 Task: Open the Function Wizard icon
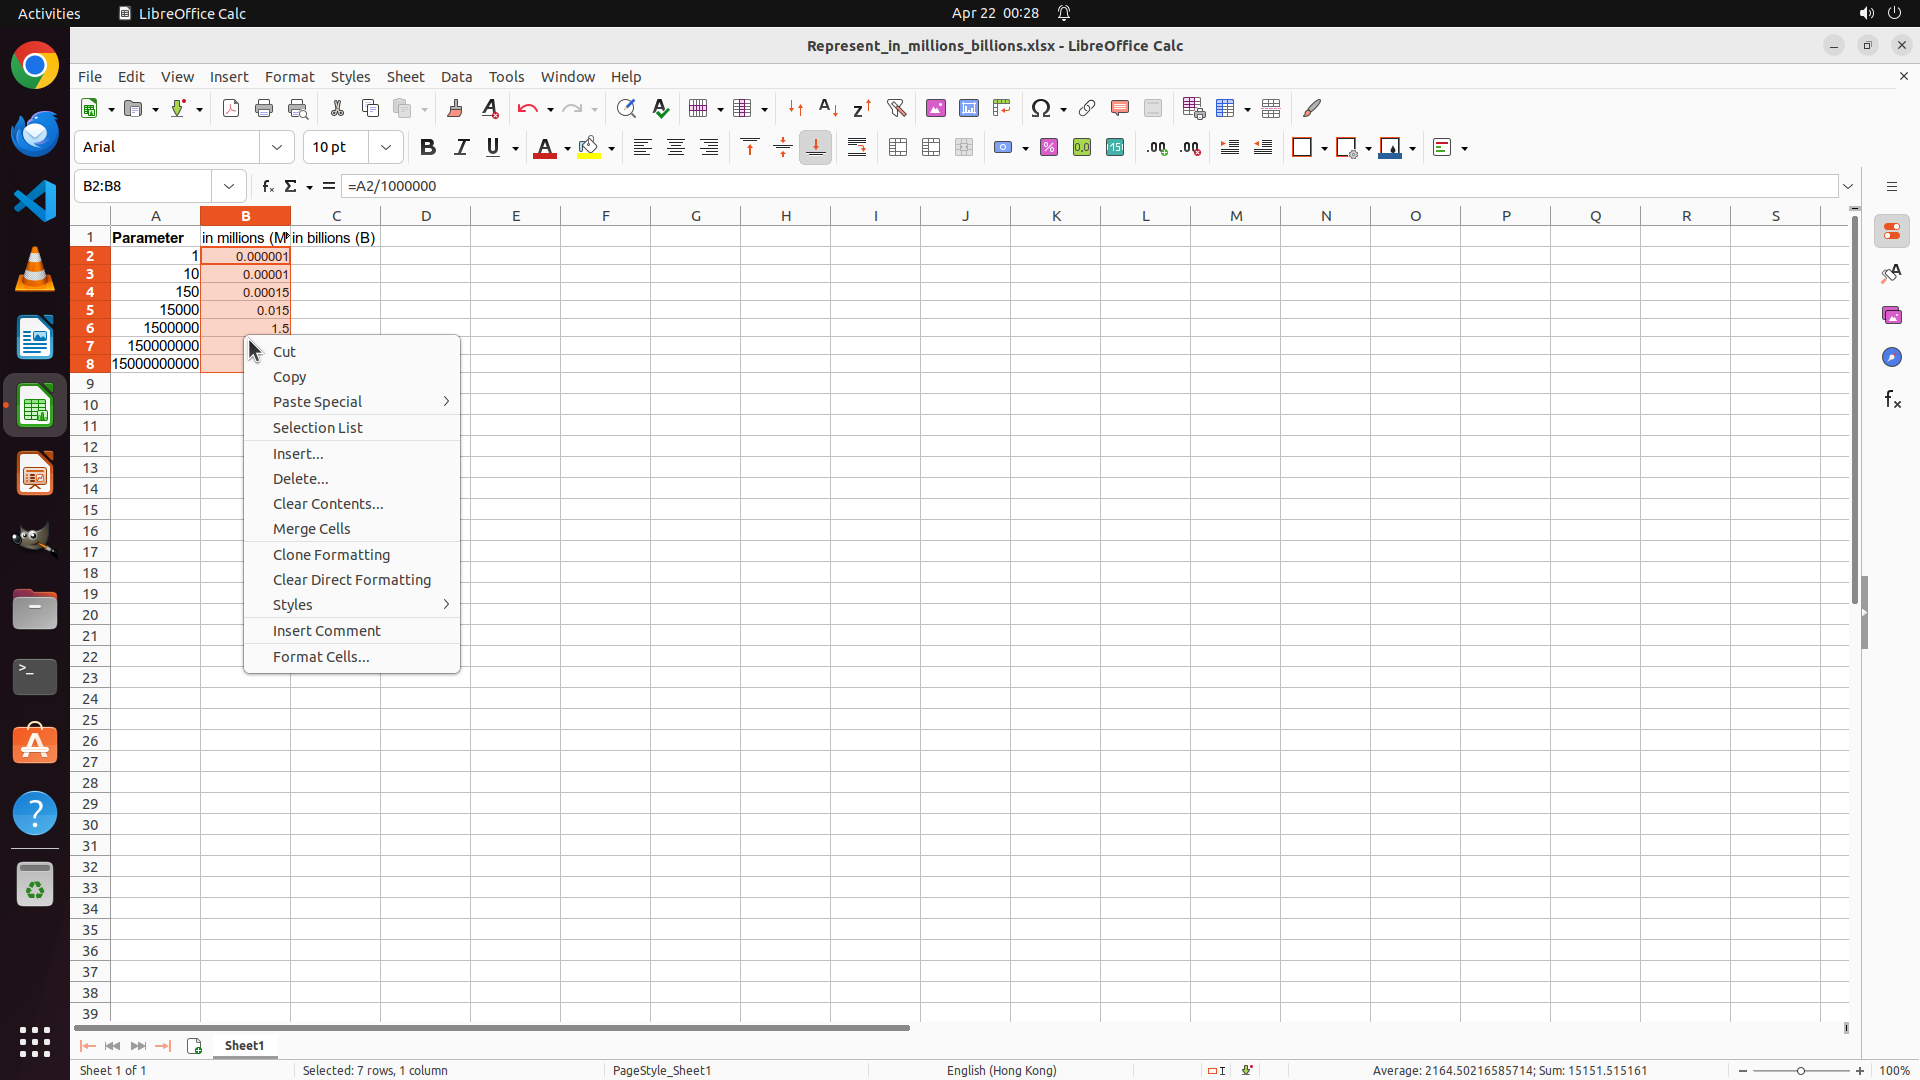coord(267,186)
